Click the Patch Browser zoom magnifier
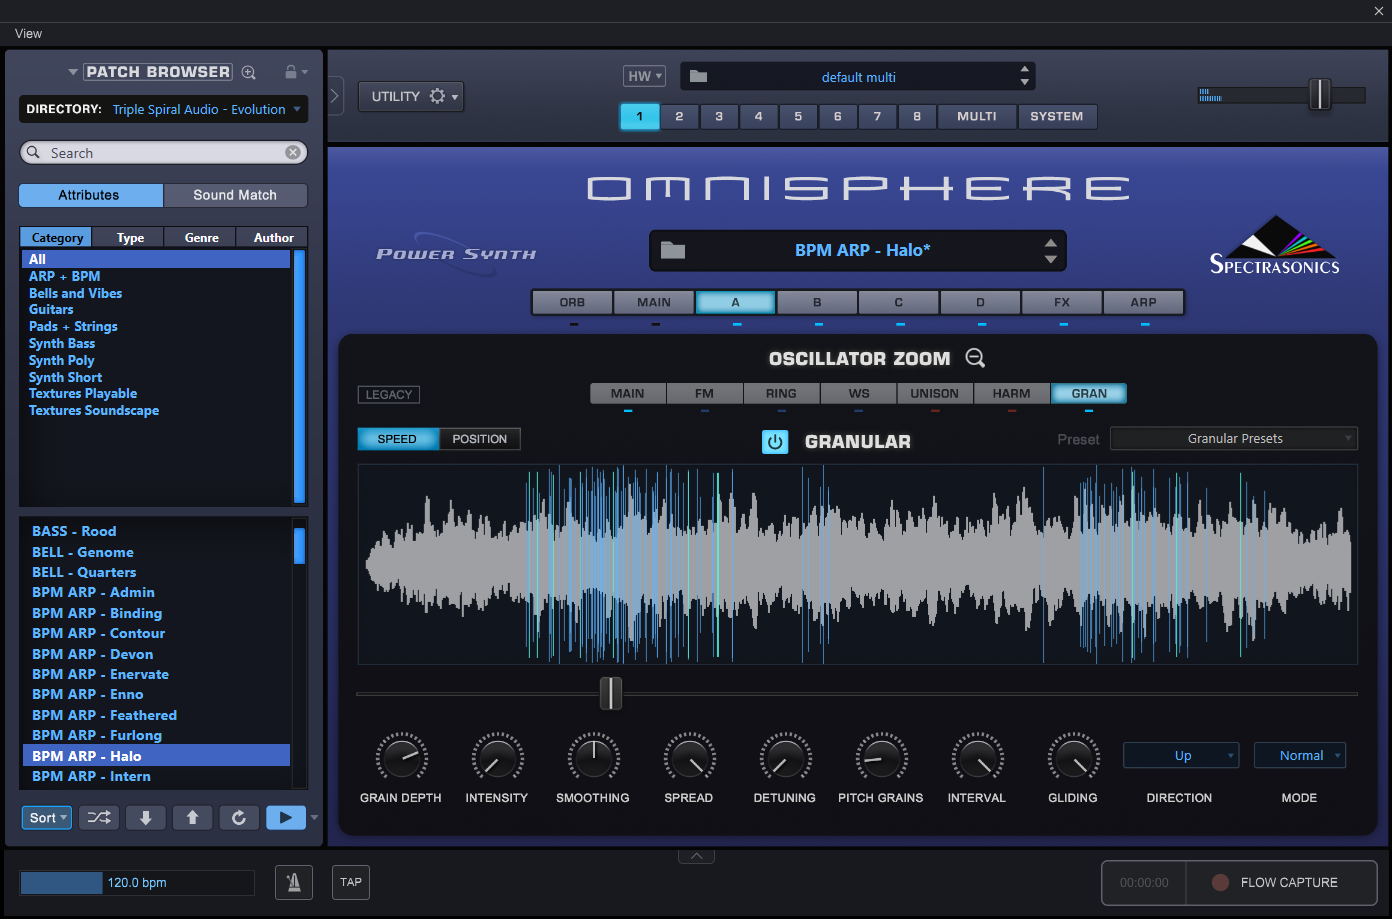 (x=249, y=72)
